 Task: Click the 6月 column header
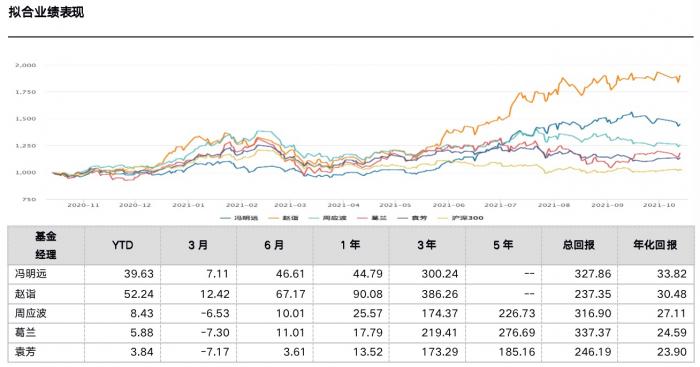[x=274, y=245]
